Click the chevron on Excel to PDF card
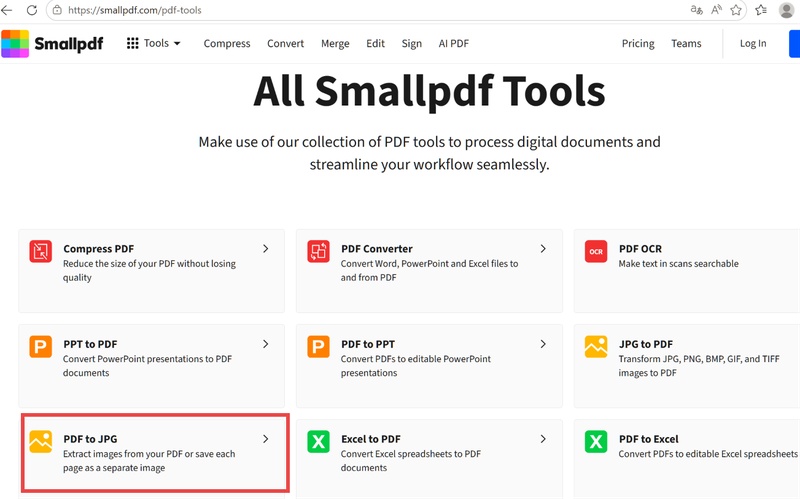 click(x=543, y=439)
